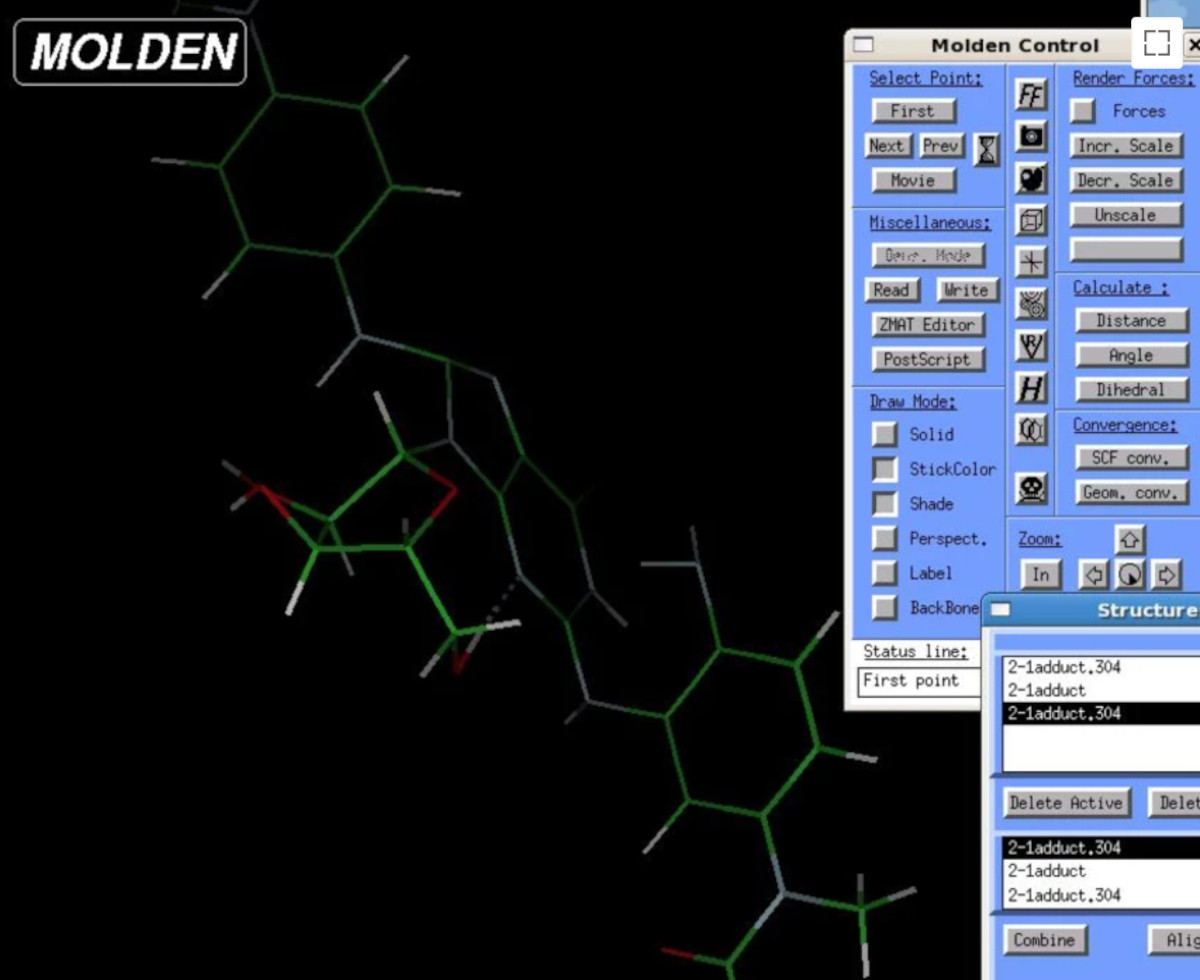Click the Delete Active button
The height and width of the screenshot is (980, 1200).
1067,803
